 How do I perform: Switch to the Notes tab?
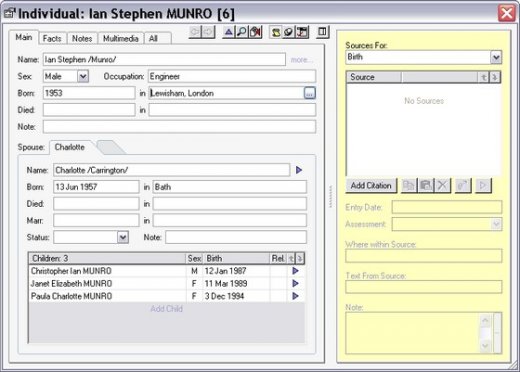82,39
